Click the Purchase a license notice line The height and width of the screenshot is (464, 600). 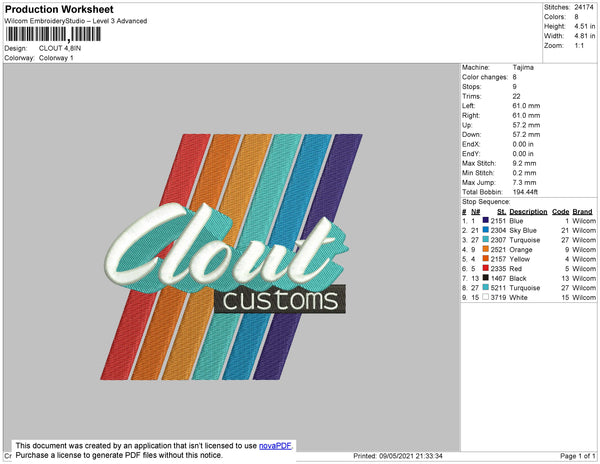[x=119, y=455]
